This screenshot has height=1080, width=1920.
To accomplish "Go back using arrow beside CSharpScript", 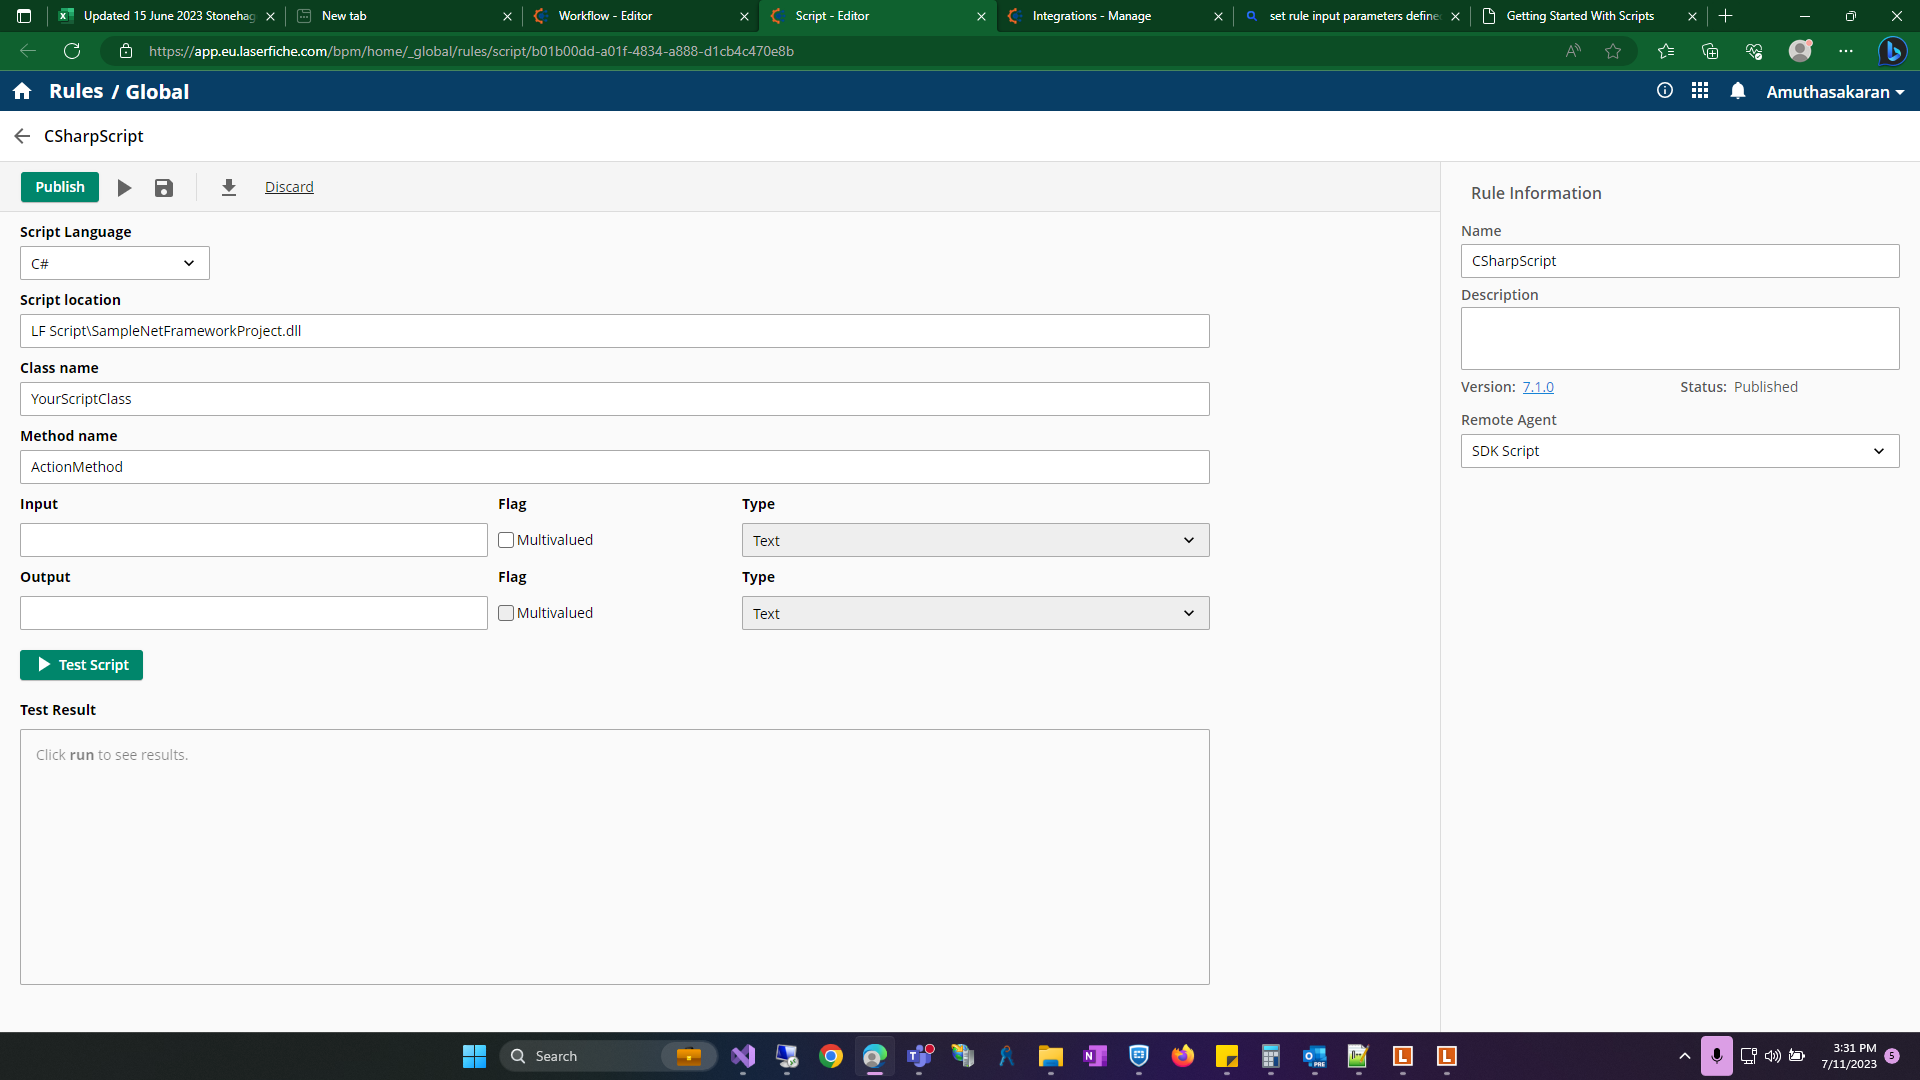I will [22, 136].
